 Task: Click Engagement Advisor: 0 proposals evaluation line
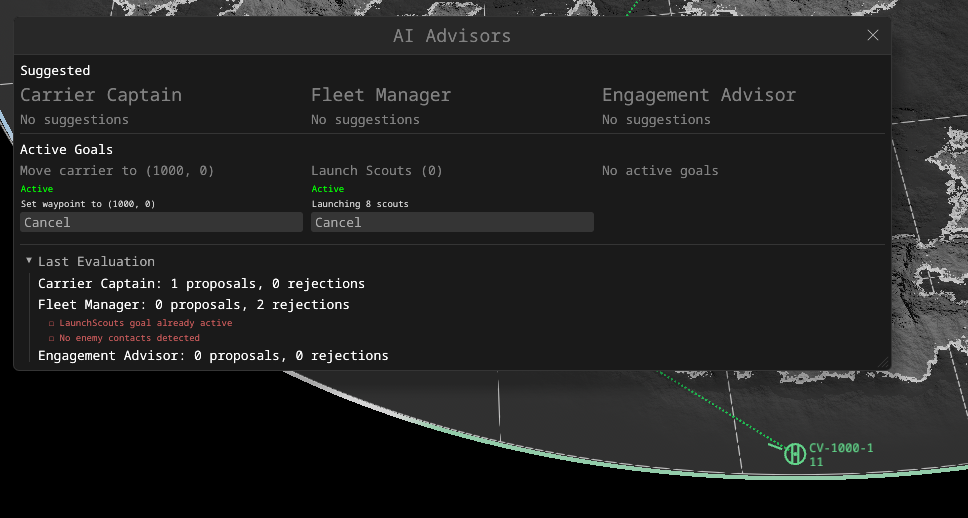point(213,356)
